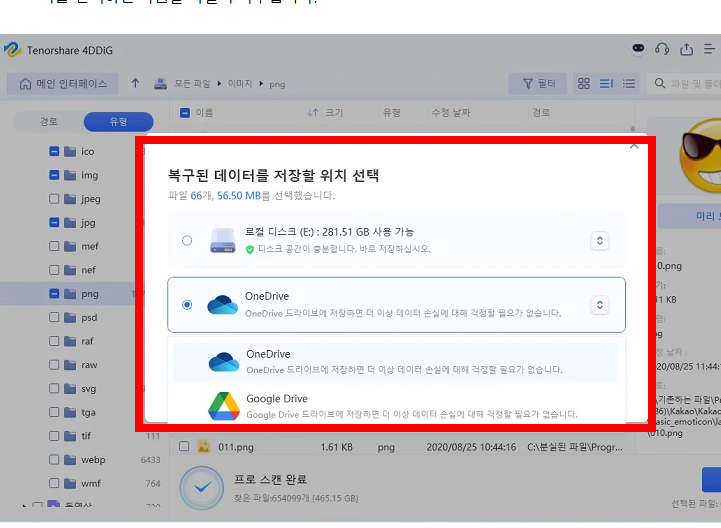Open the raw folder in tree
The height and width of the screenshot is (528, 721).
click(x=89, y=365)
